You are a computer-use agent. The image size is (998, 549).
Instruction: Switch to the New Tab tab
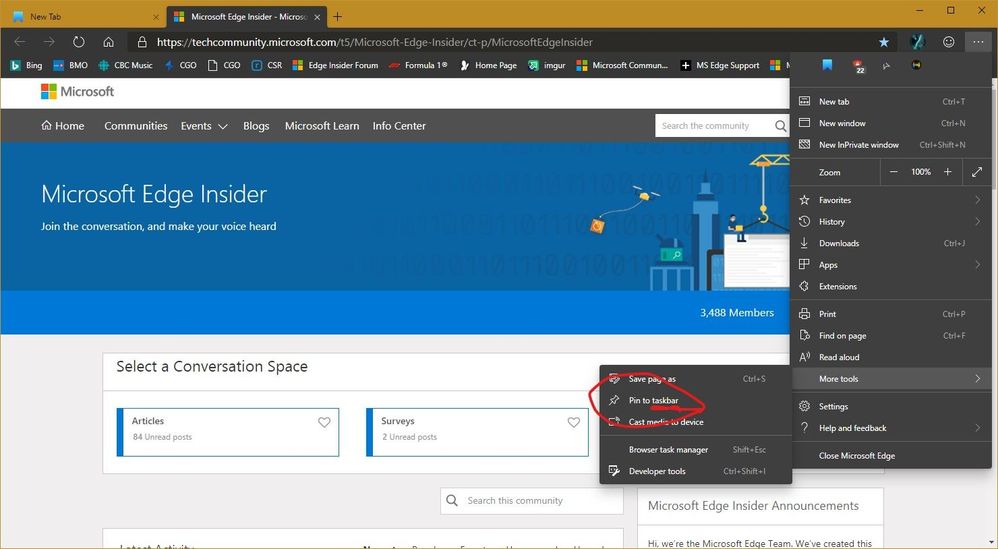[84, 17]
